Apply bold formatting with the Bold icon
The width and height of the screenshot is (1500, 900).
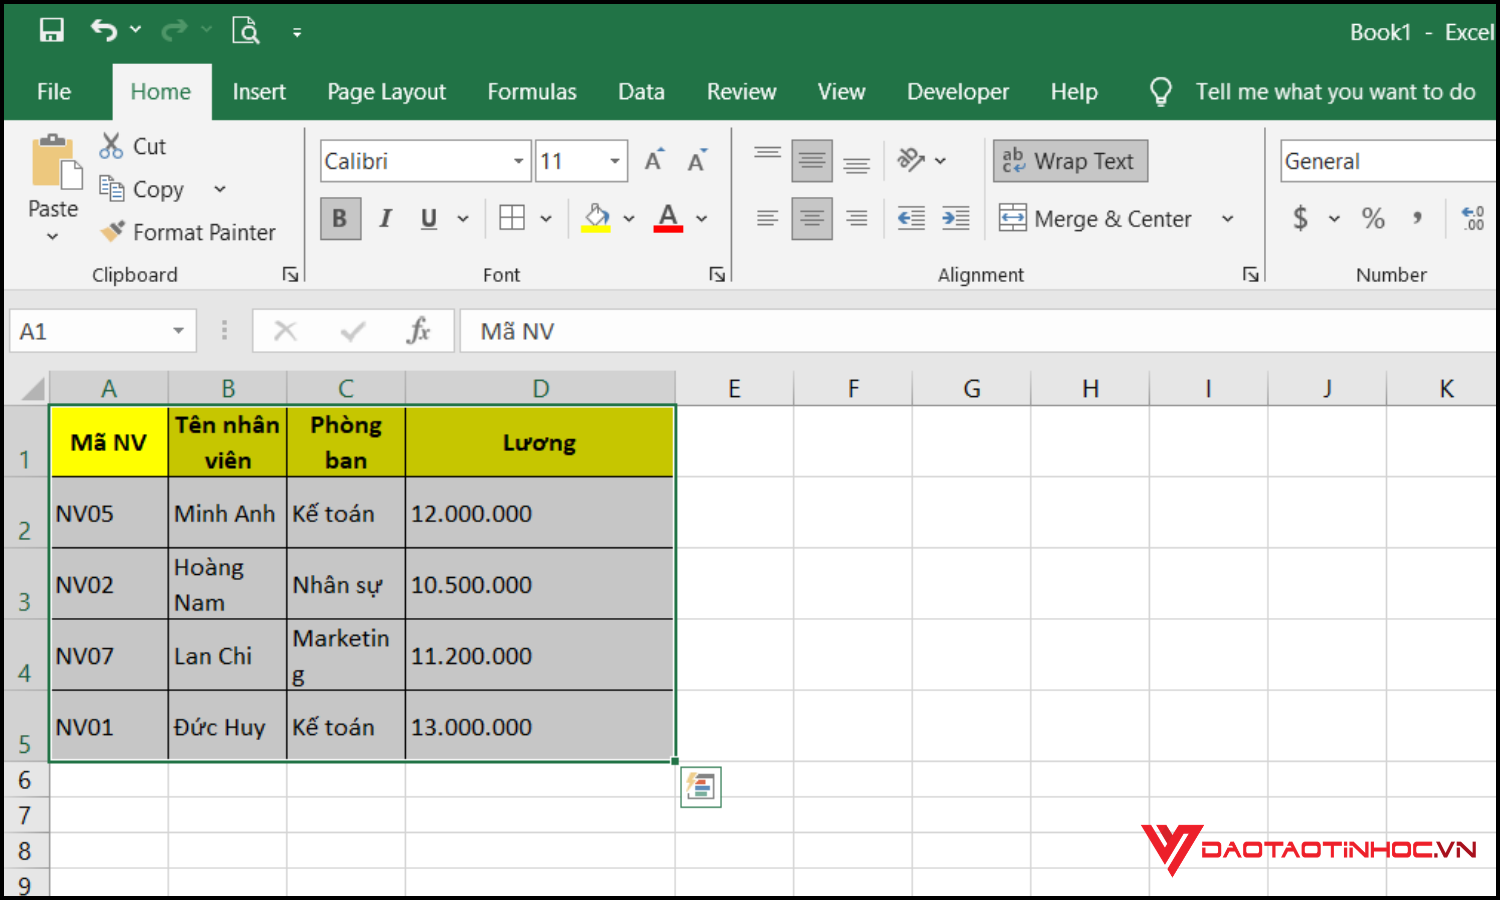click(340, 218)
